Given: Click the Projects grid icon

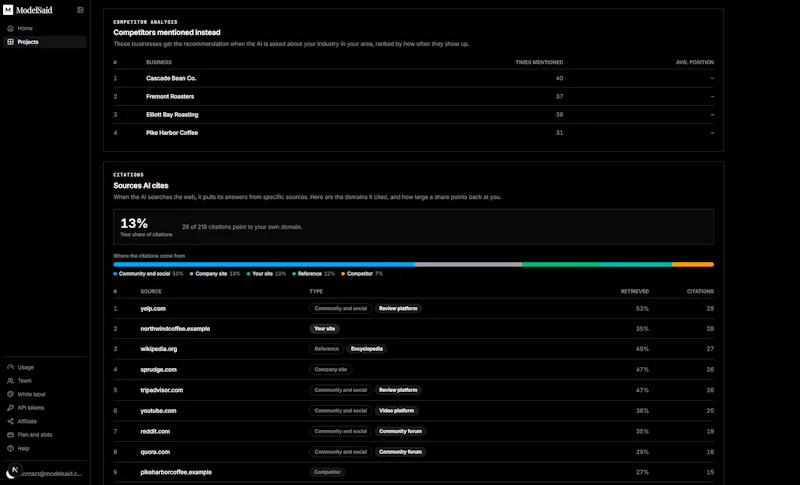Looking at the screenshot, I should [x=10, y=42].
